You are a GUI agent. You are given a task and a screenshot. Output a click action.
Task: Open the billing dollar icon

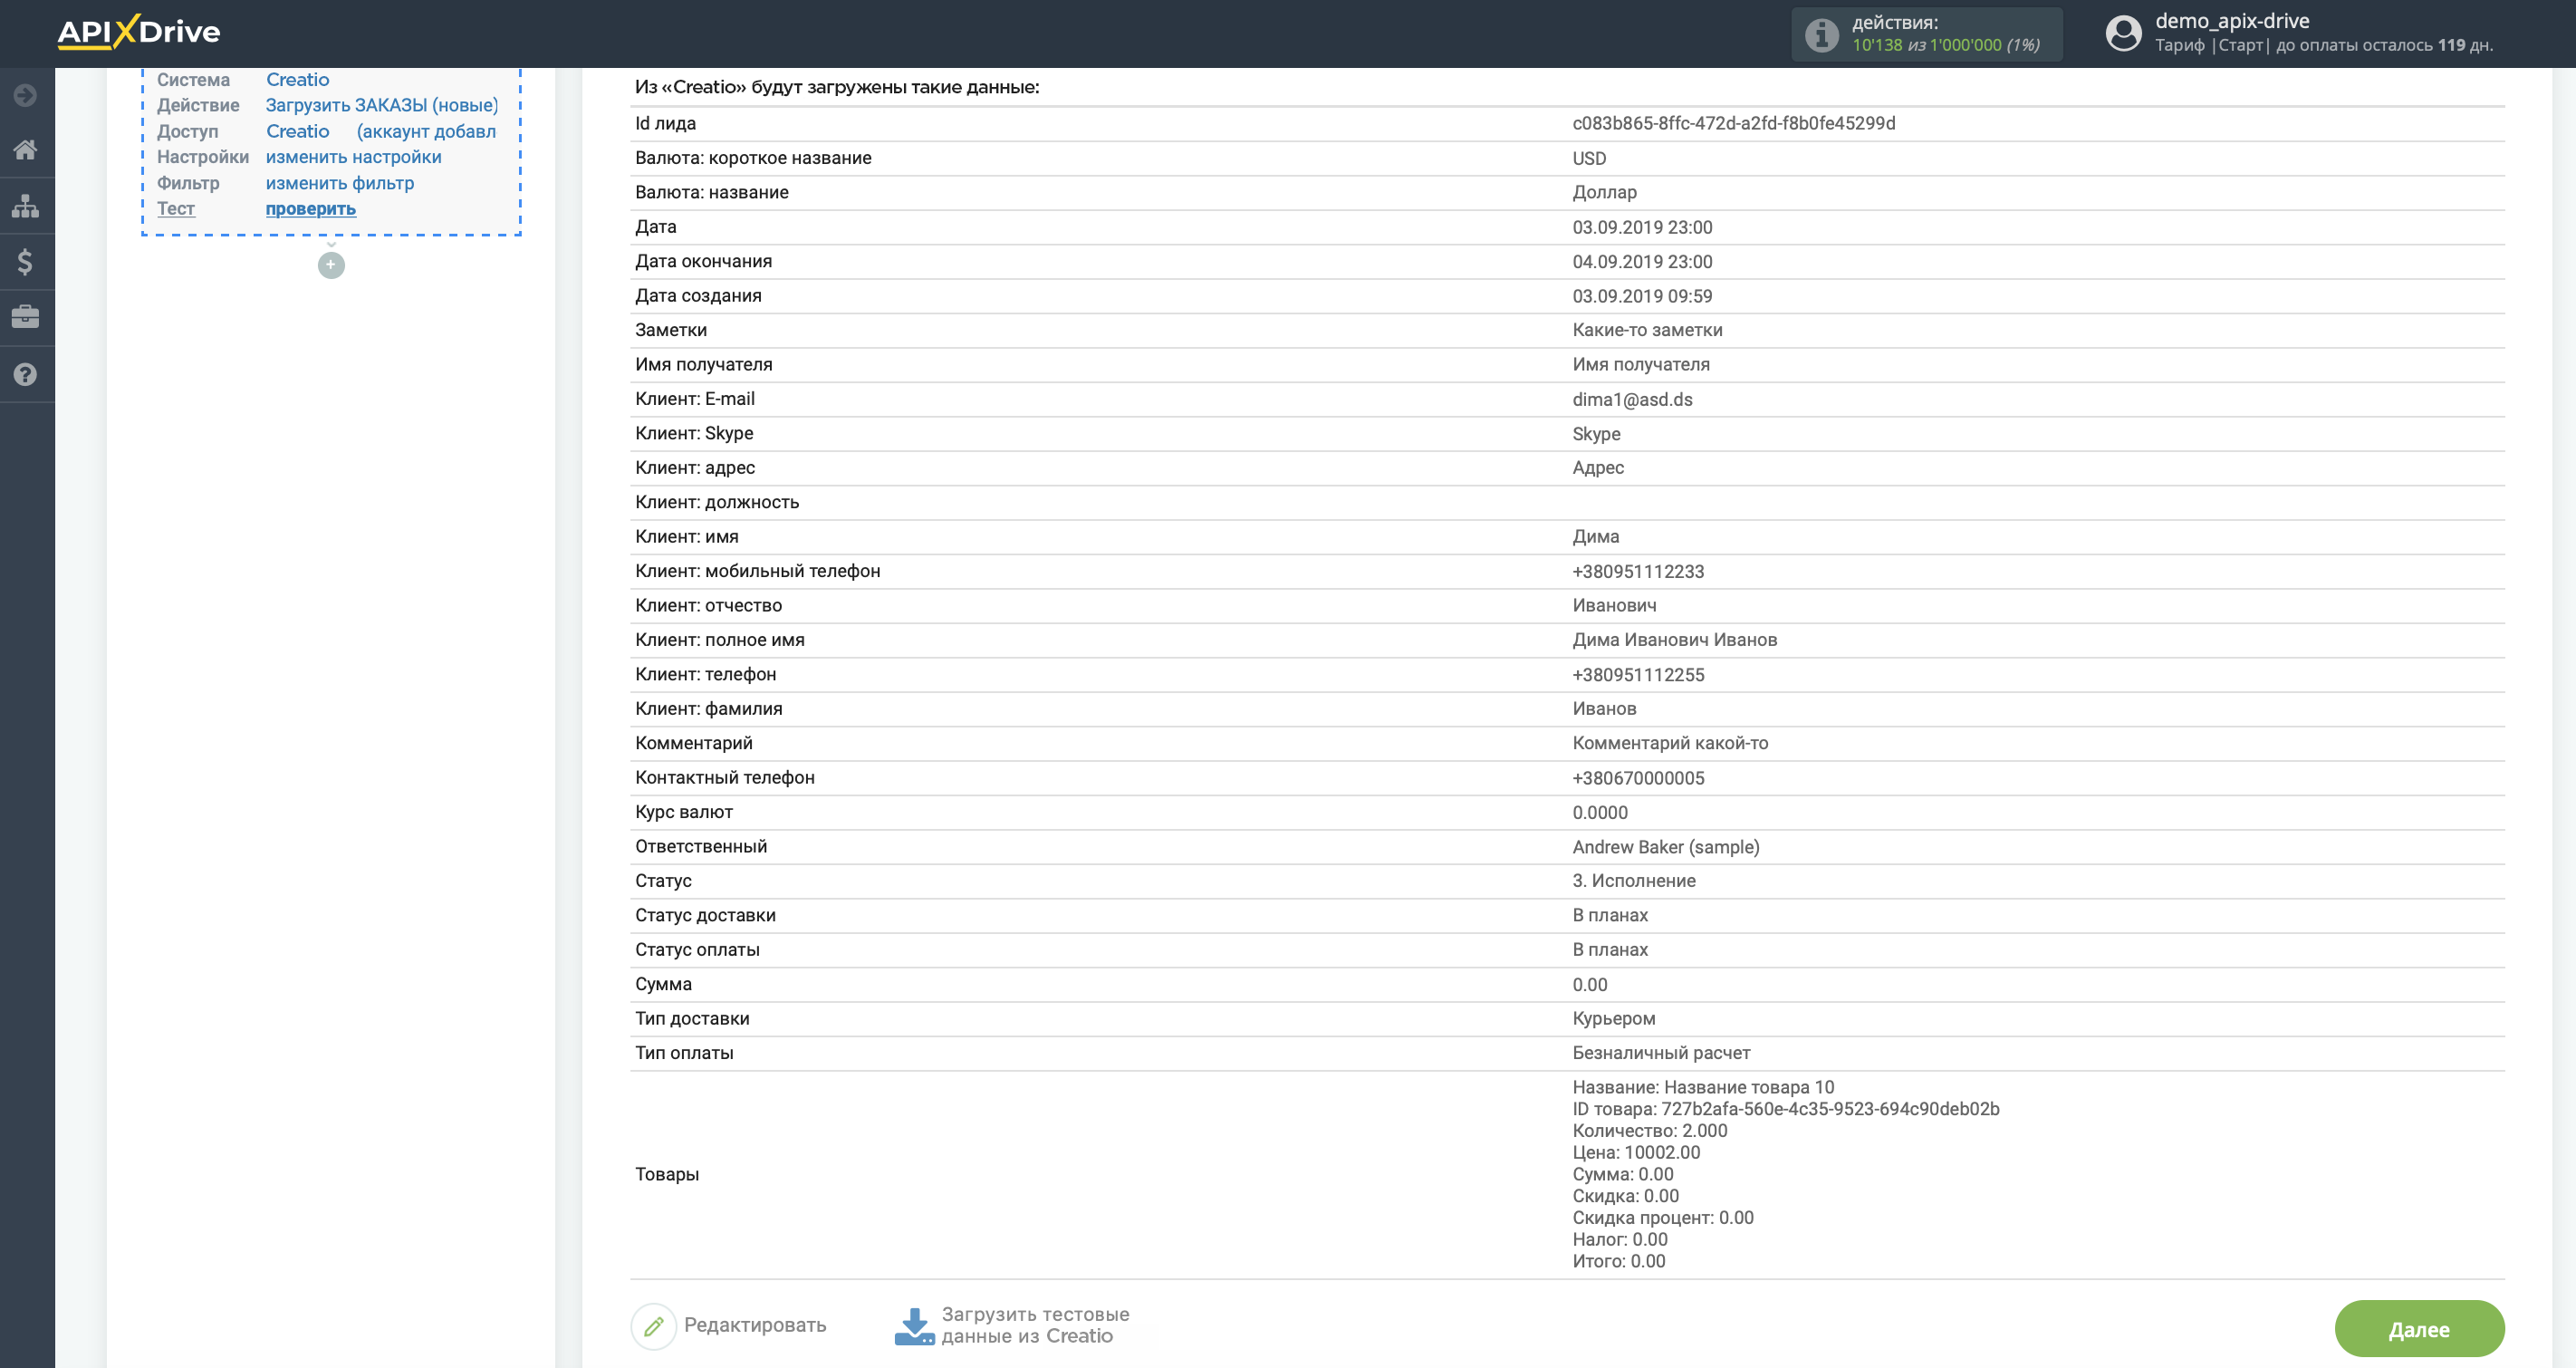(25, 262)
